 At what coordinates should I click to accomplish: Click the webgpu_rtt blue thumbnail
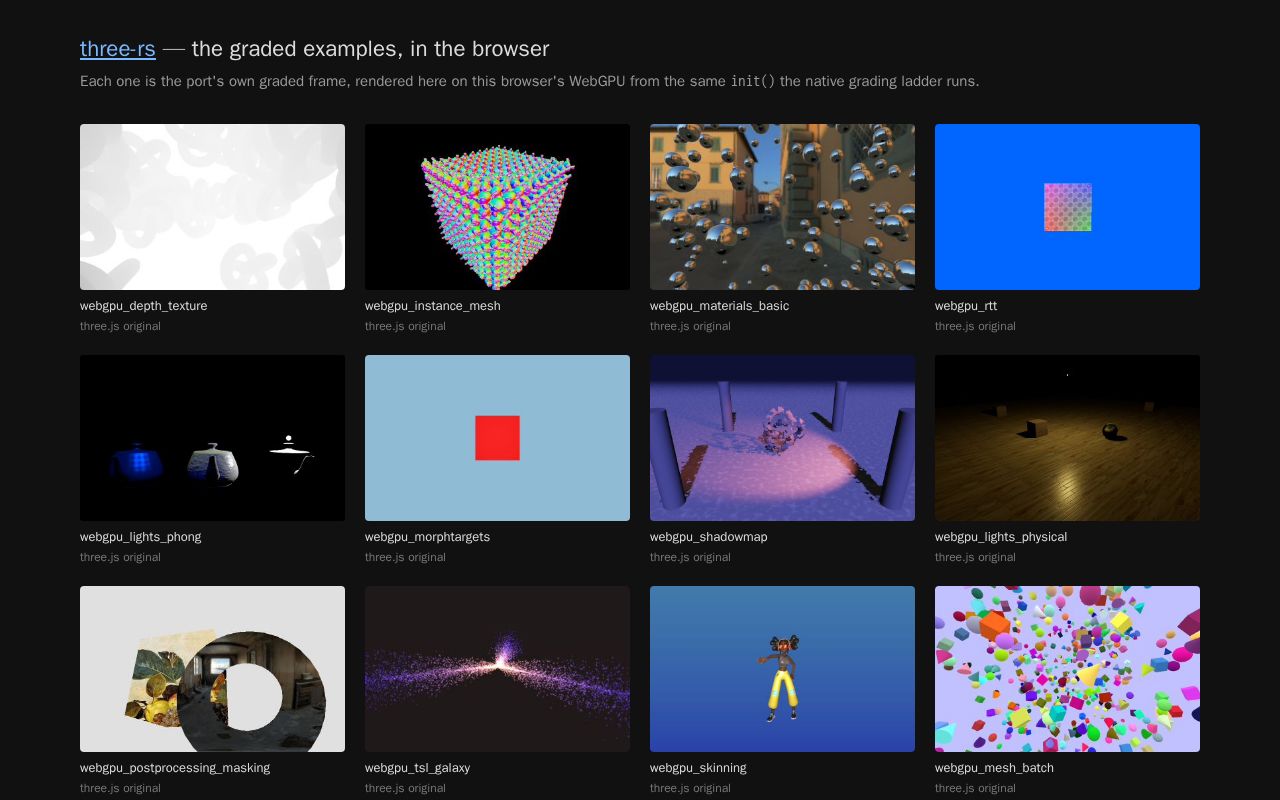click(x=1067, y=207)
